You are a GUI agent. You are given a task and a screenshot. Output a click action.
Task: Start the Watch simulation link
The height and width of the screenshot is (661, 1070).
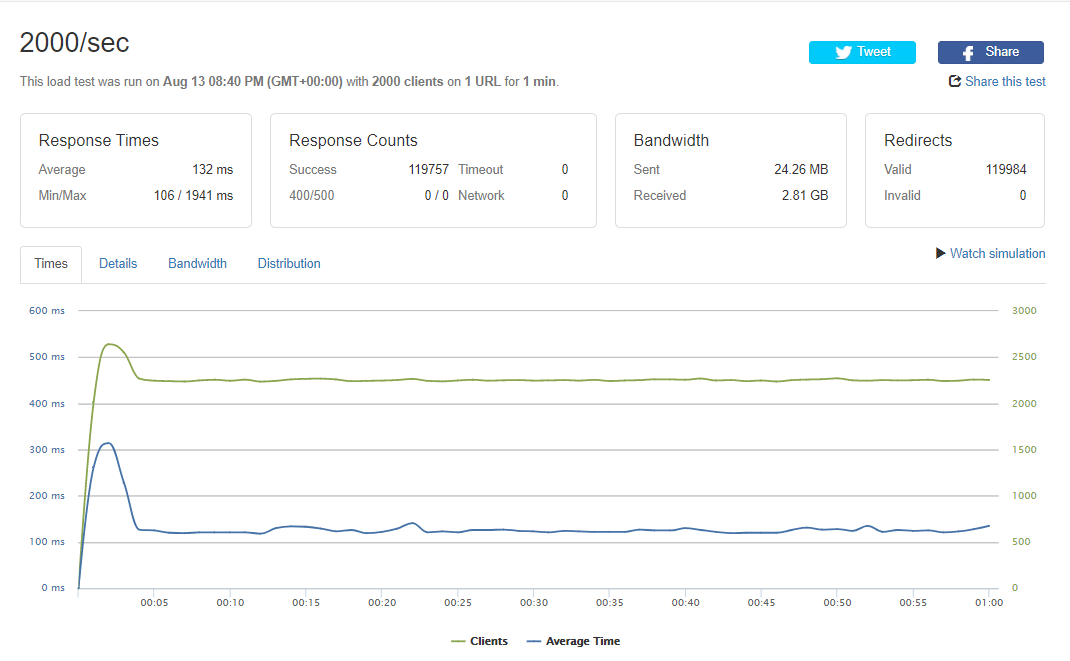tap(997, 254)
